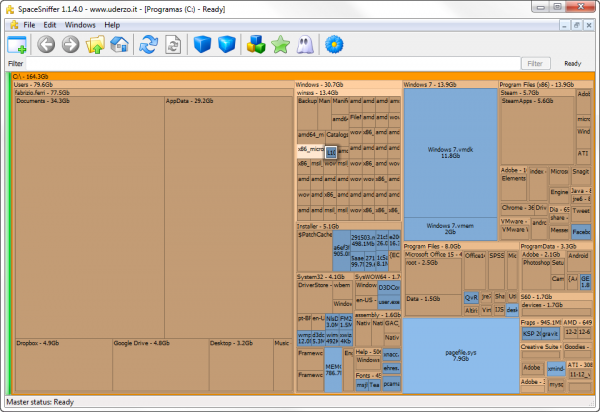Open the Help menu

pyautogui.click(x=112, y=23)
